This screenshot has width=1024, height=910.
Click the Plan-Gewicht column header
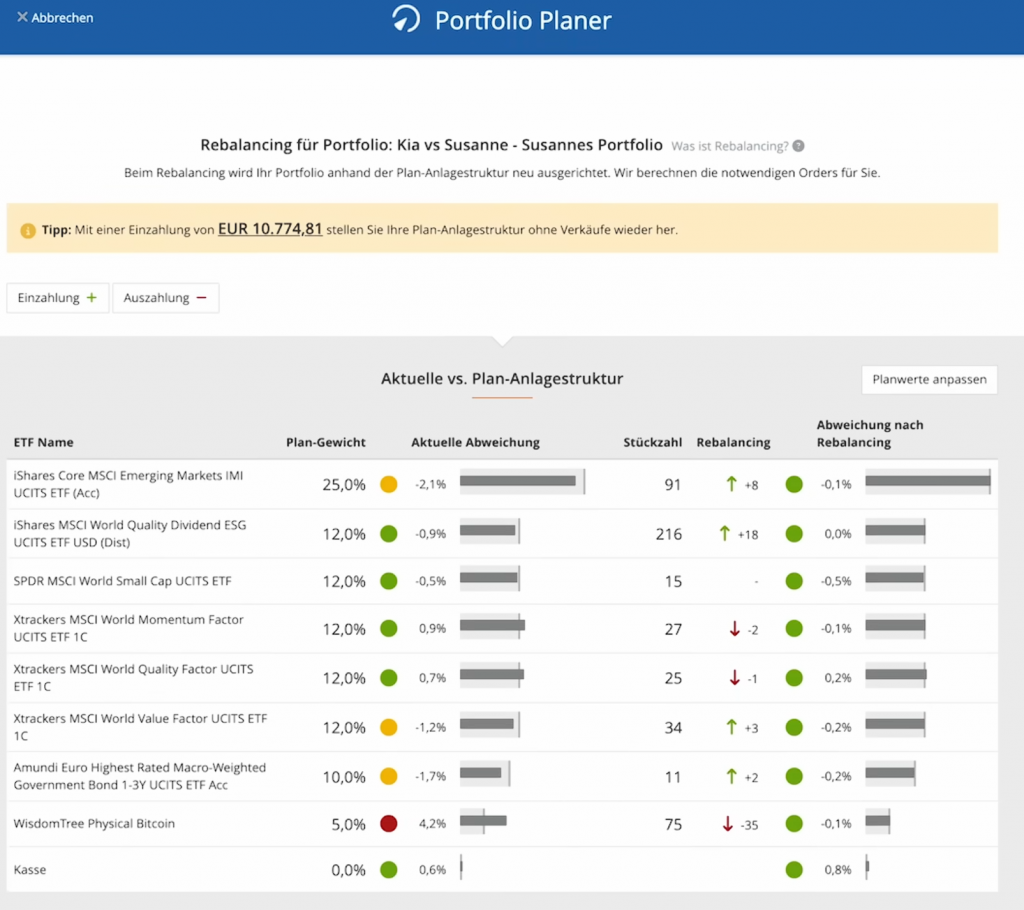coord(326,442)
